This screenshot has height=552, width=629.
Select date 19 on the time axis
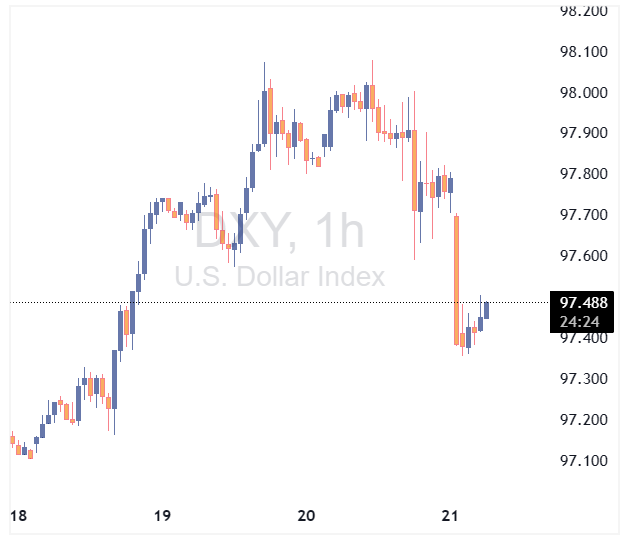click(162, 516)
